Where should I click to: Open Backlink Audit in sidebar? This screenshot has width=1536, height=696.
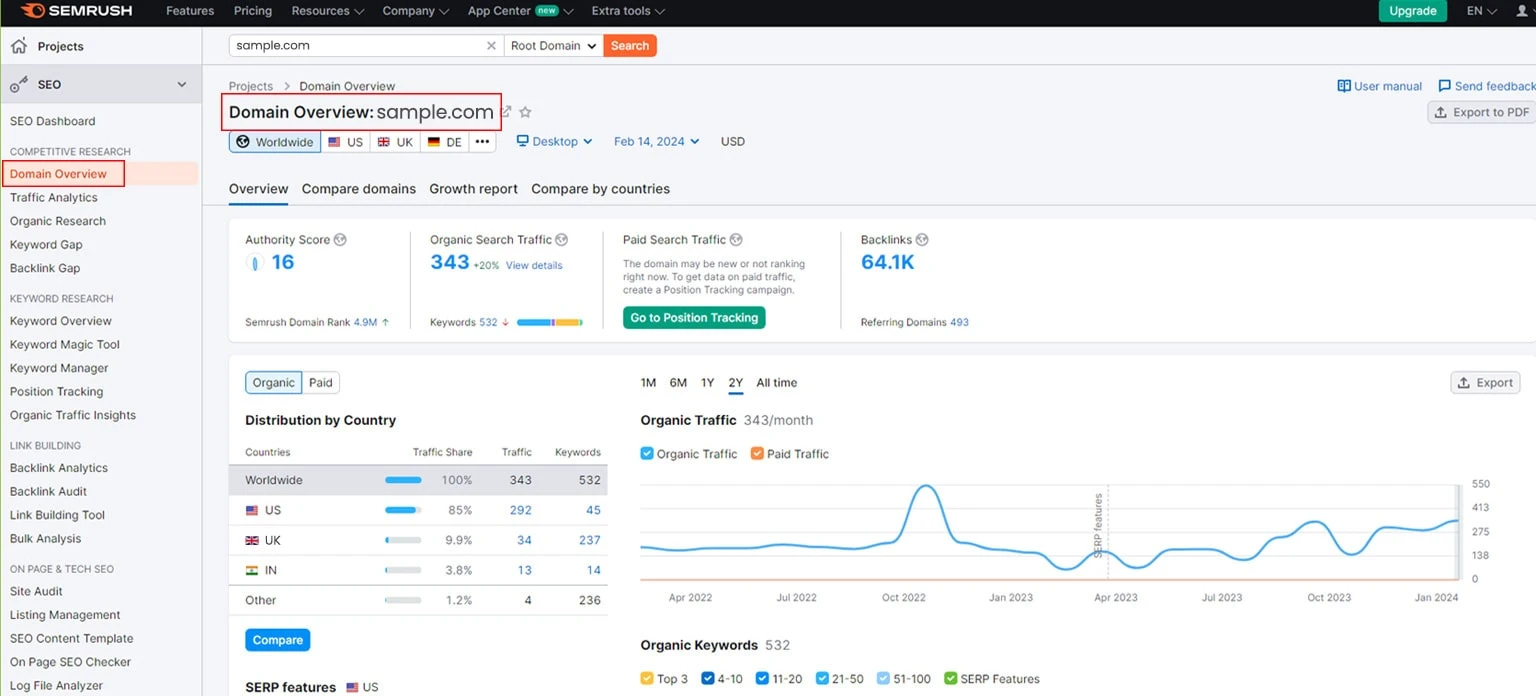tap(48, 492)
